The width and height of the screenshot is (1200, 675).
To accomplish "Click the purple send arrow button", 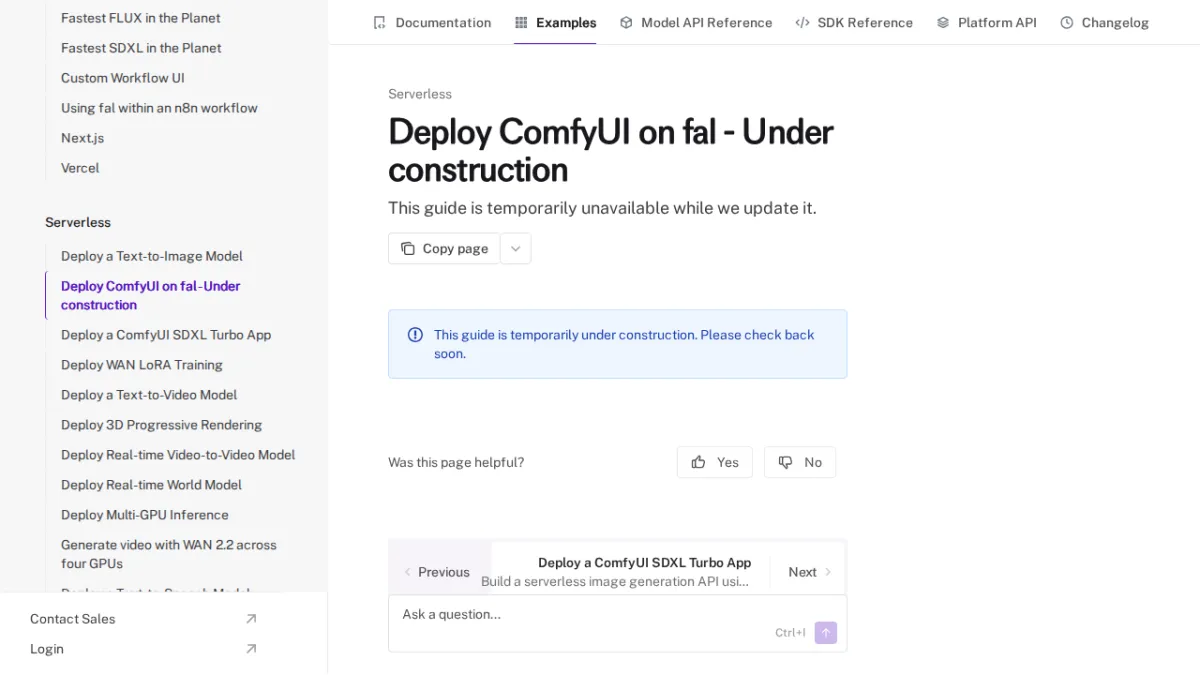I will 826,633.
